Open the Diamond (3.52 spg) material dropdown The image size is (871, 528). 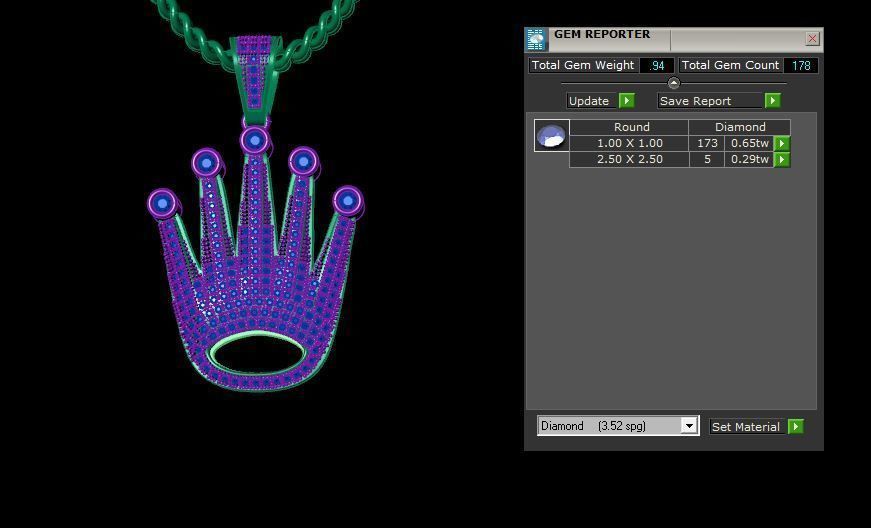[x=689, y=426]
